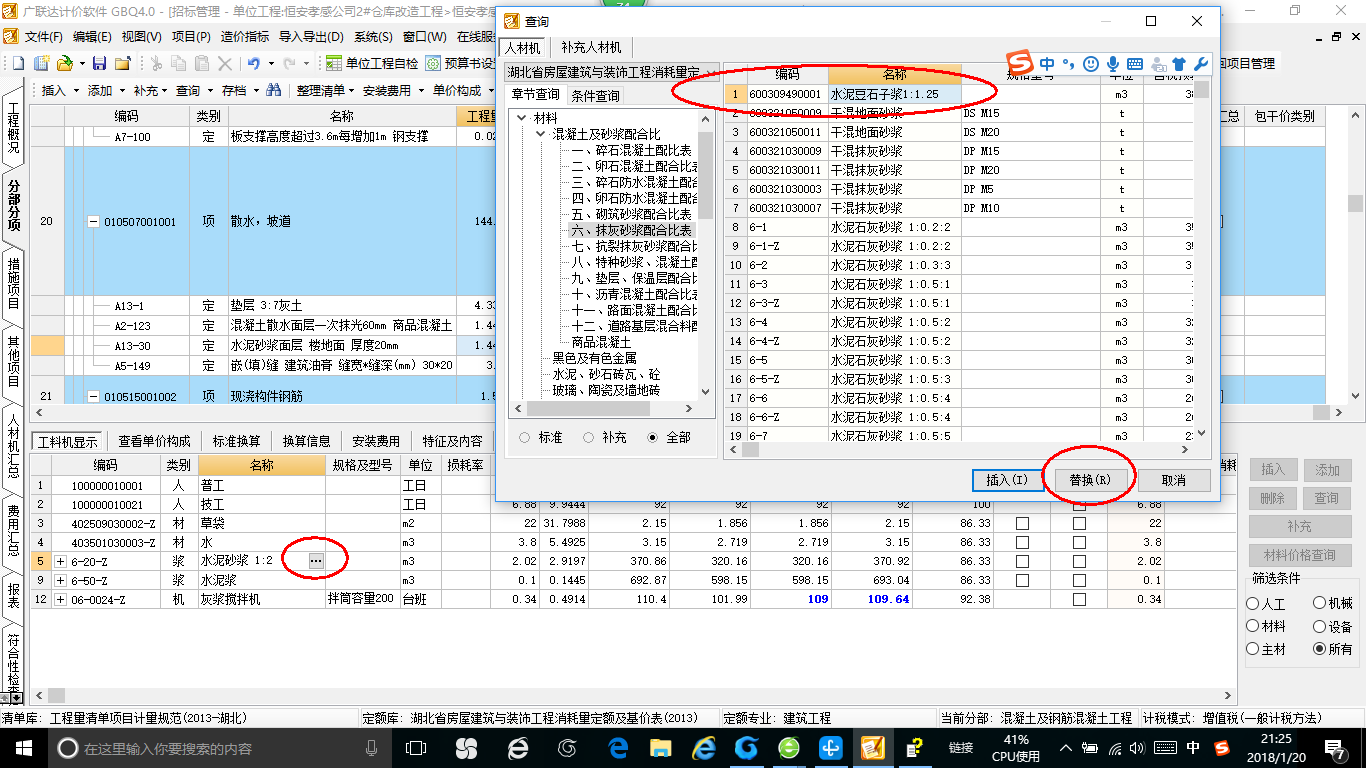The height and width of the screenshot is (768, 1366).
Task: Collapse the 混凝土及砂浆配合比 tree node
Action: pos(540,134)
